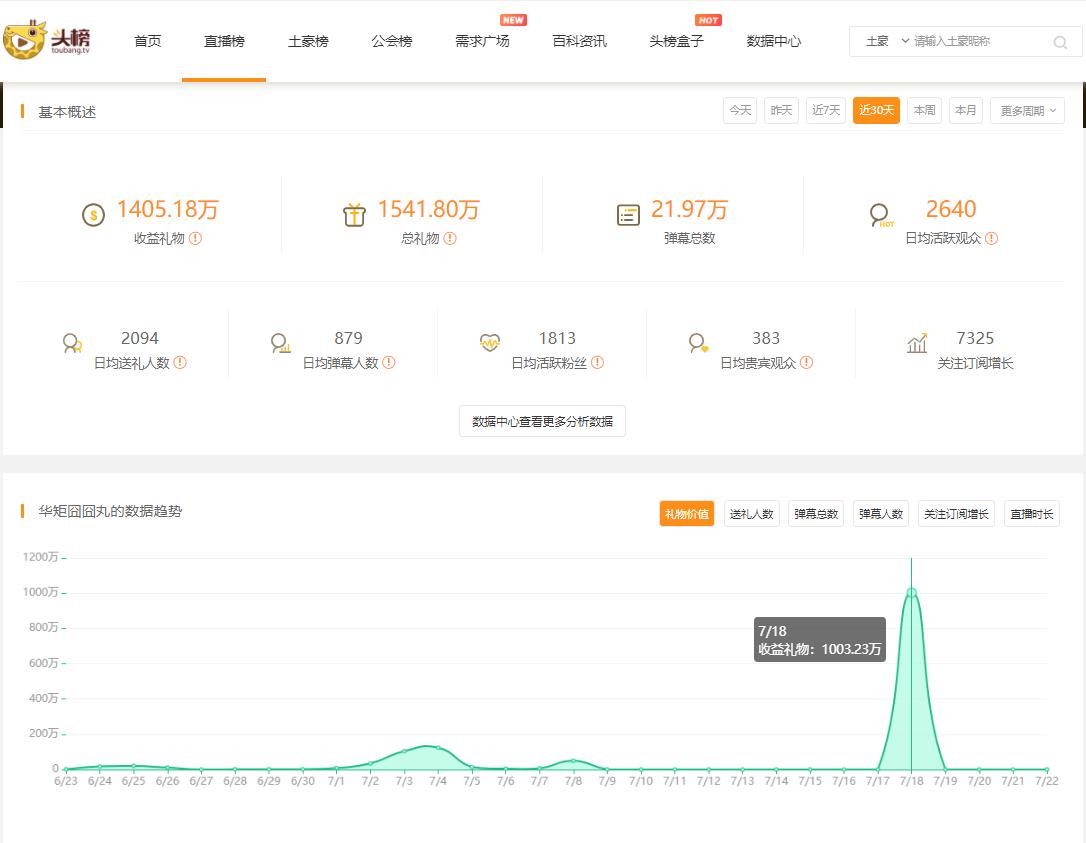This screenshot has height=843, width=1086.
Task: Select the 本月 period filter
Action: pyautogui.click(x=965, y=111)
